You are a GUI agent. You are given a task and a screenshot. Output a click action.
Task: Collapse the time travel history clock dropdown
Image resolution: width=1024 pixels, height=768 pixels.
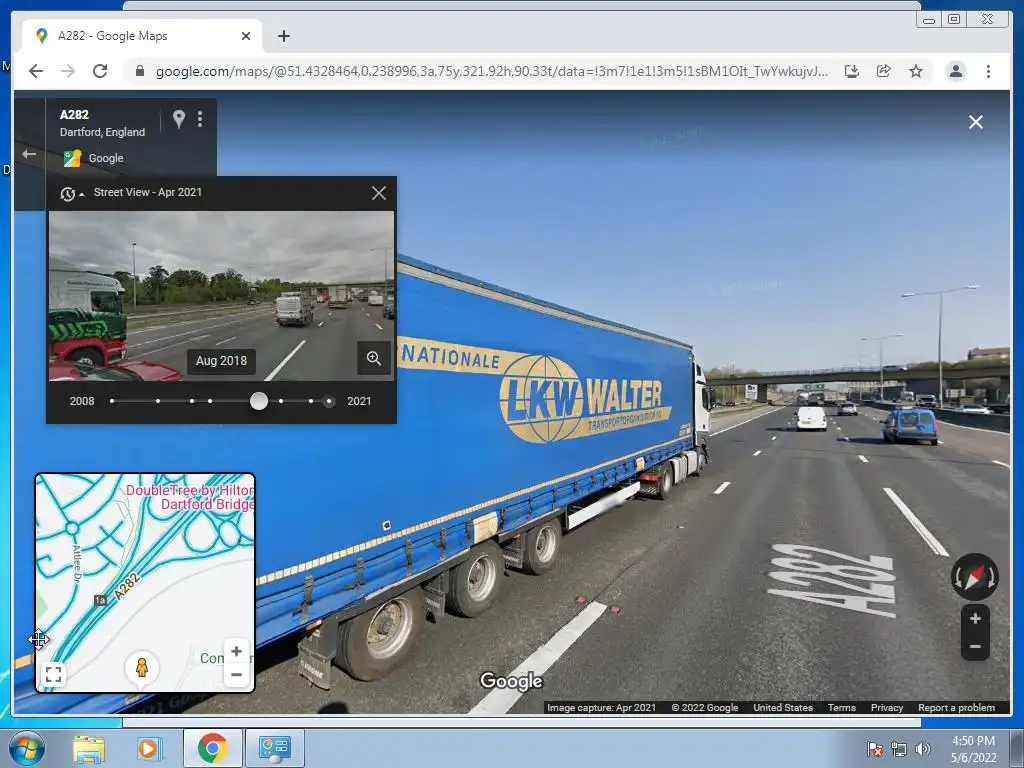point(72,193)
